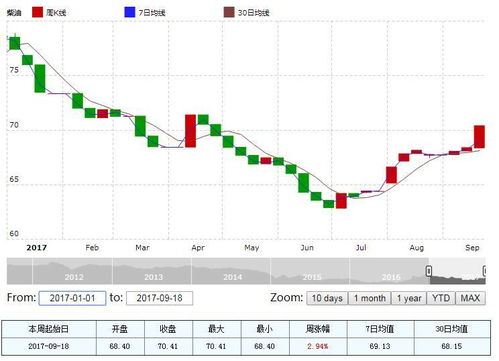This screenshot has width=499, height=361.
Task: Click the red weekly K-line legend swatch
Action: [37, 12]
